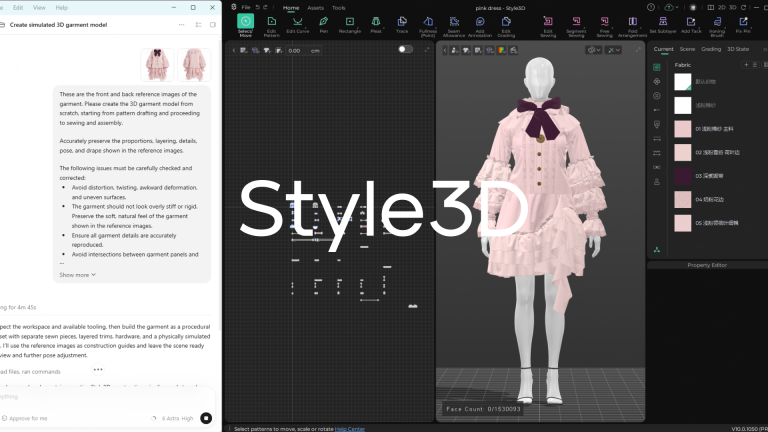
Task: Switch to 2D view mode
Action: tap(721, 7)
